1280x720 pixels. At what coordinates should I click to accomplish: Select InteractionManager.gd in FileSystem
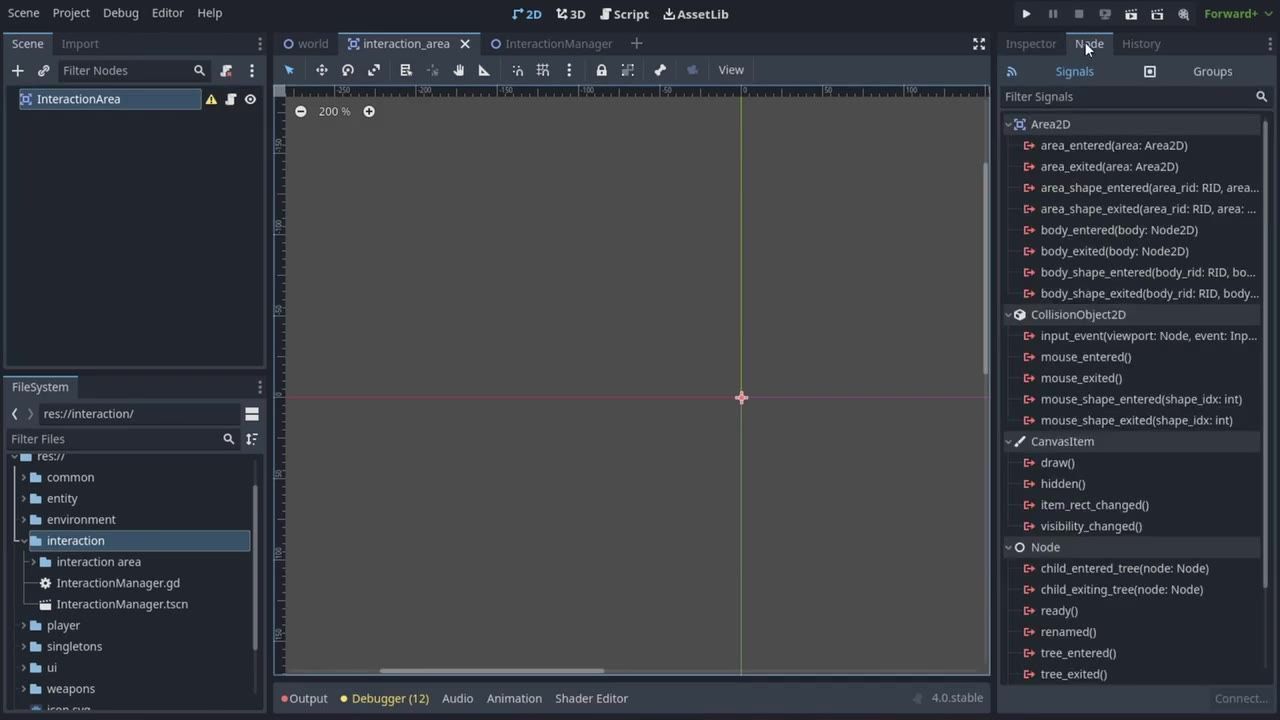point(118,583)
